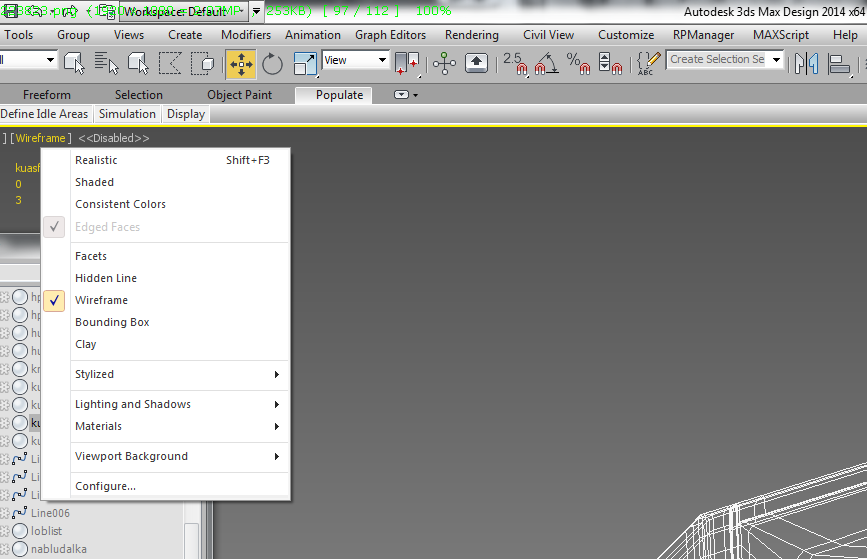
Task: Click the Create Selection Set input field
Action: 716,60
